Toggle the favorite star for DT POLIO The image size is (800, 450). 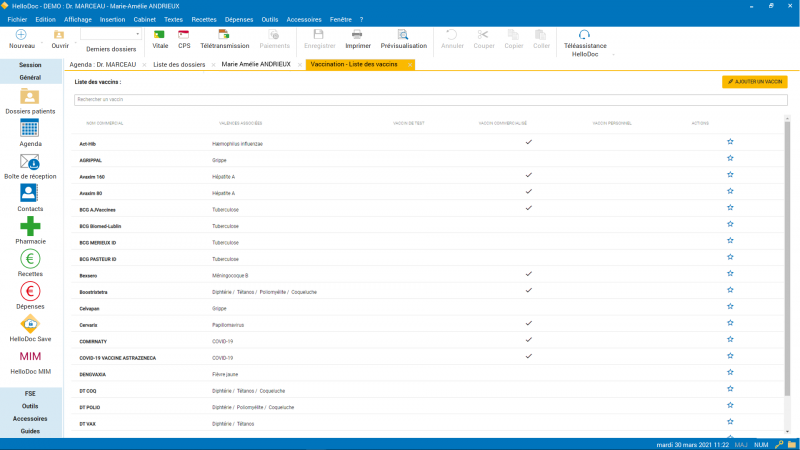pyautogui.click(x=730, y=406)
